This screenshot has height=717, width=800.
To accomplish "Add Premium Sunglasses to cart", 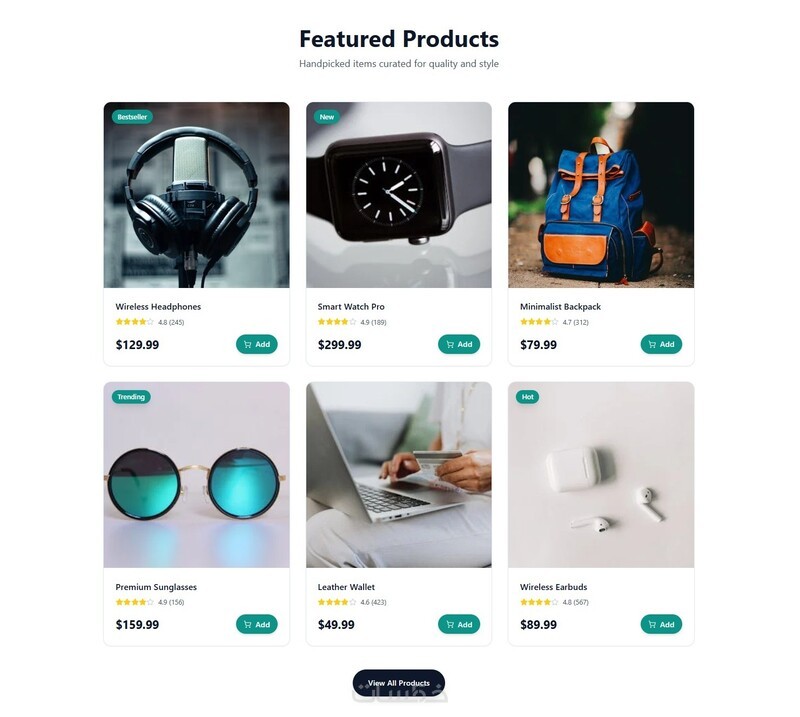I will [257, 625].
